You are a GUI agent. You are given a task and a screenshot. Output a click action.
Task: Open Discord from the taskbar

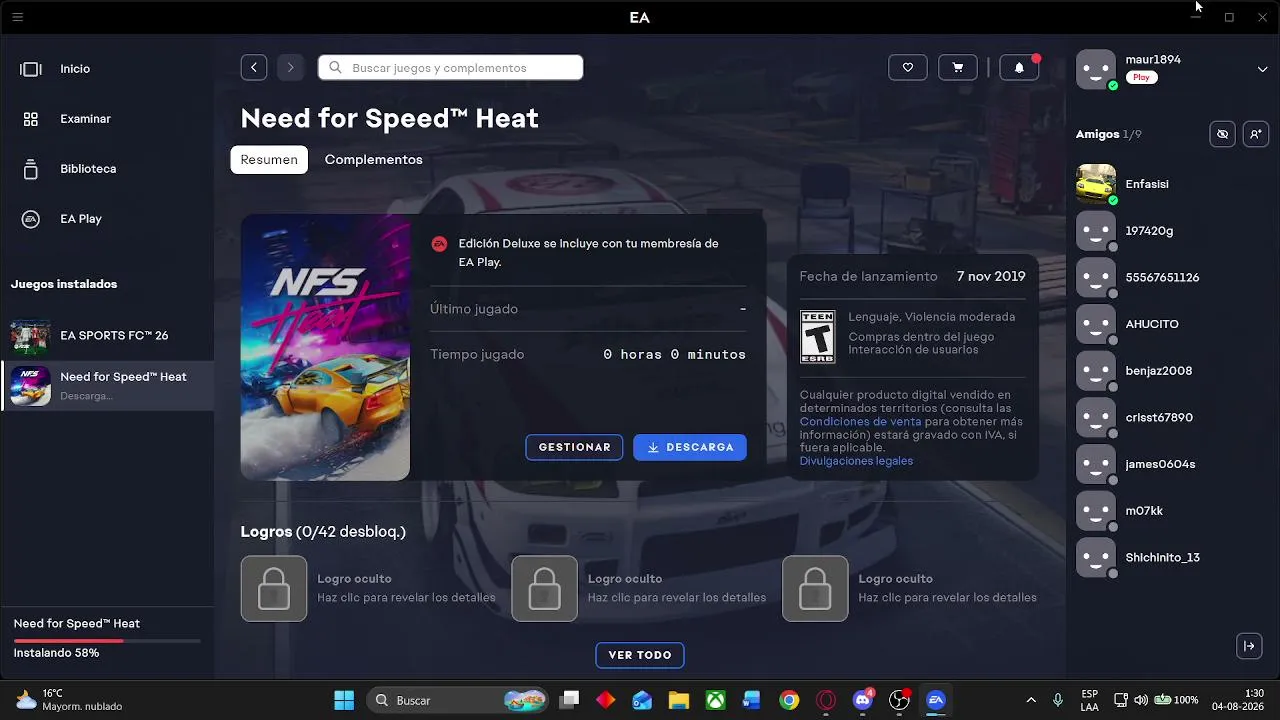pyautogui.click(x=862, y=700)
